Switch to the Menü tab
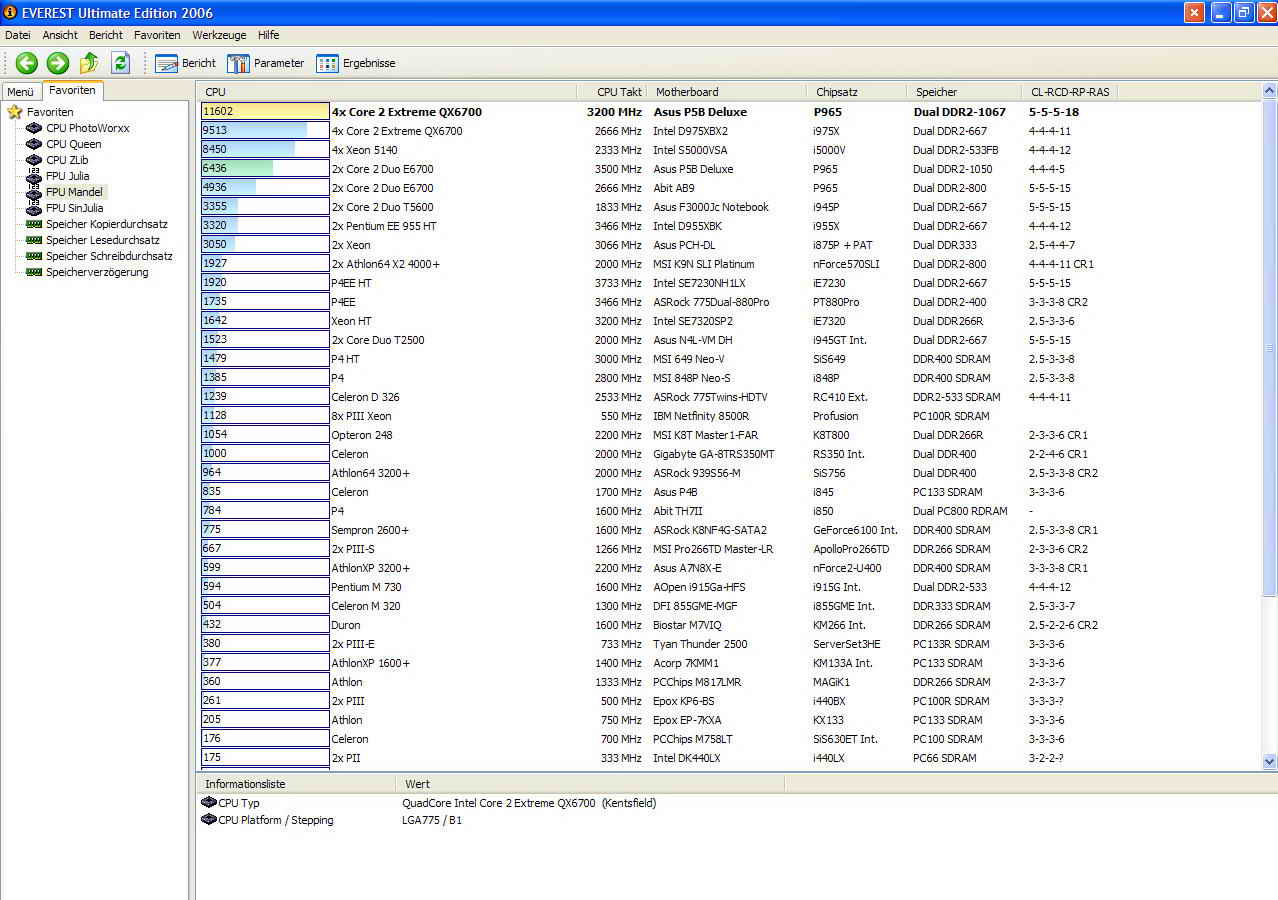Image resolution: width=1278 pixels, height=900 pixels. pos(21,91)
